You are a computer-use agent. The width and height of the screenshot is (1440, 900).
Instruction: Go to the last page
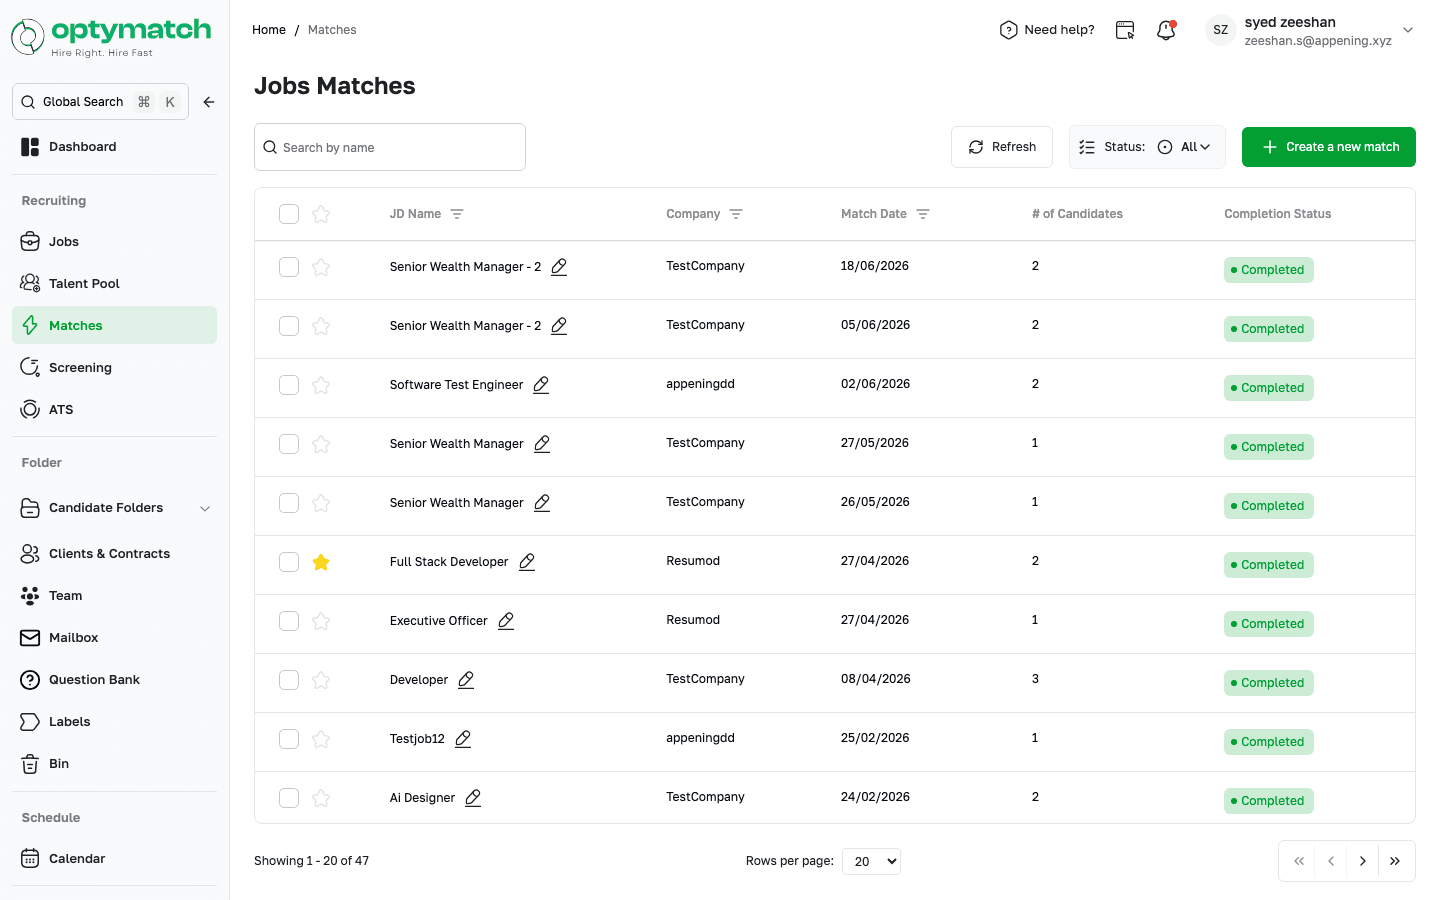pyautogui.click(x=1395, y=861)
